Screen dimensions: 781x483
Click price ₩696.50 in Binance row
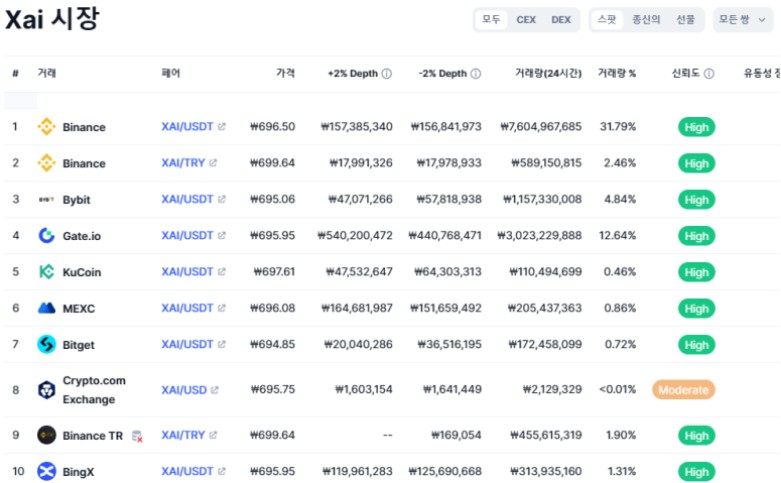272,126
